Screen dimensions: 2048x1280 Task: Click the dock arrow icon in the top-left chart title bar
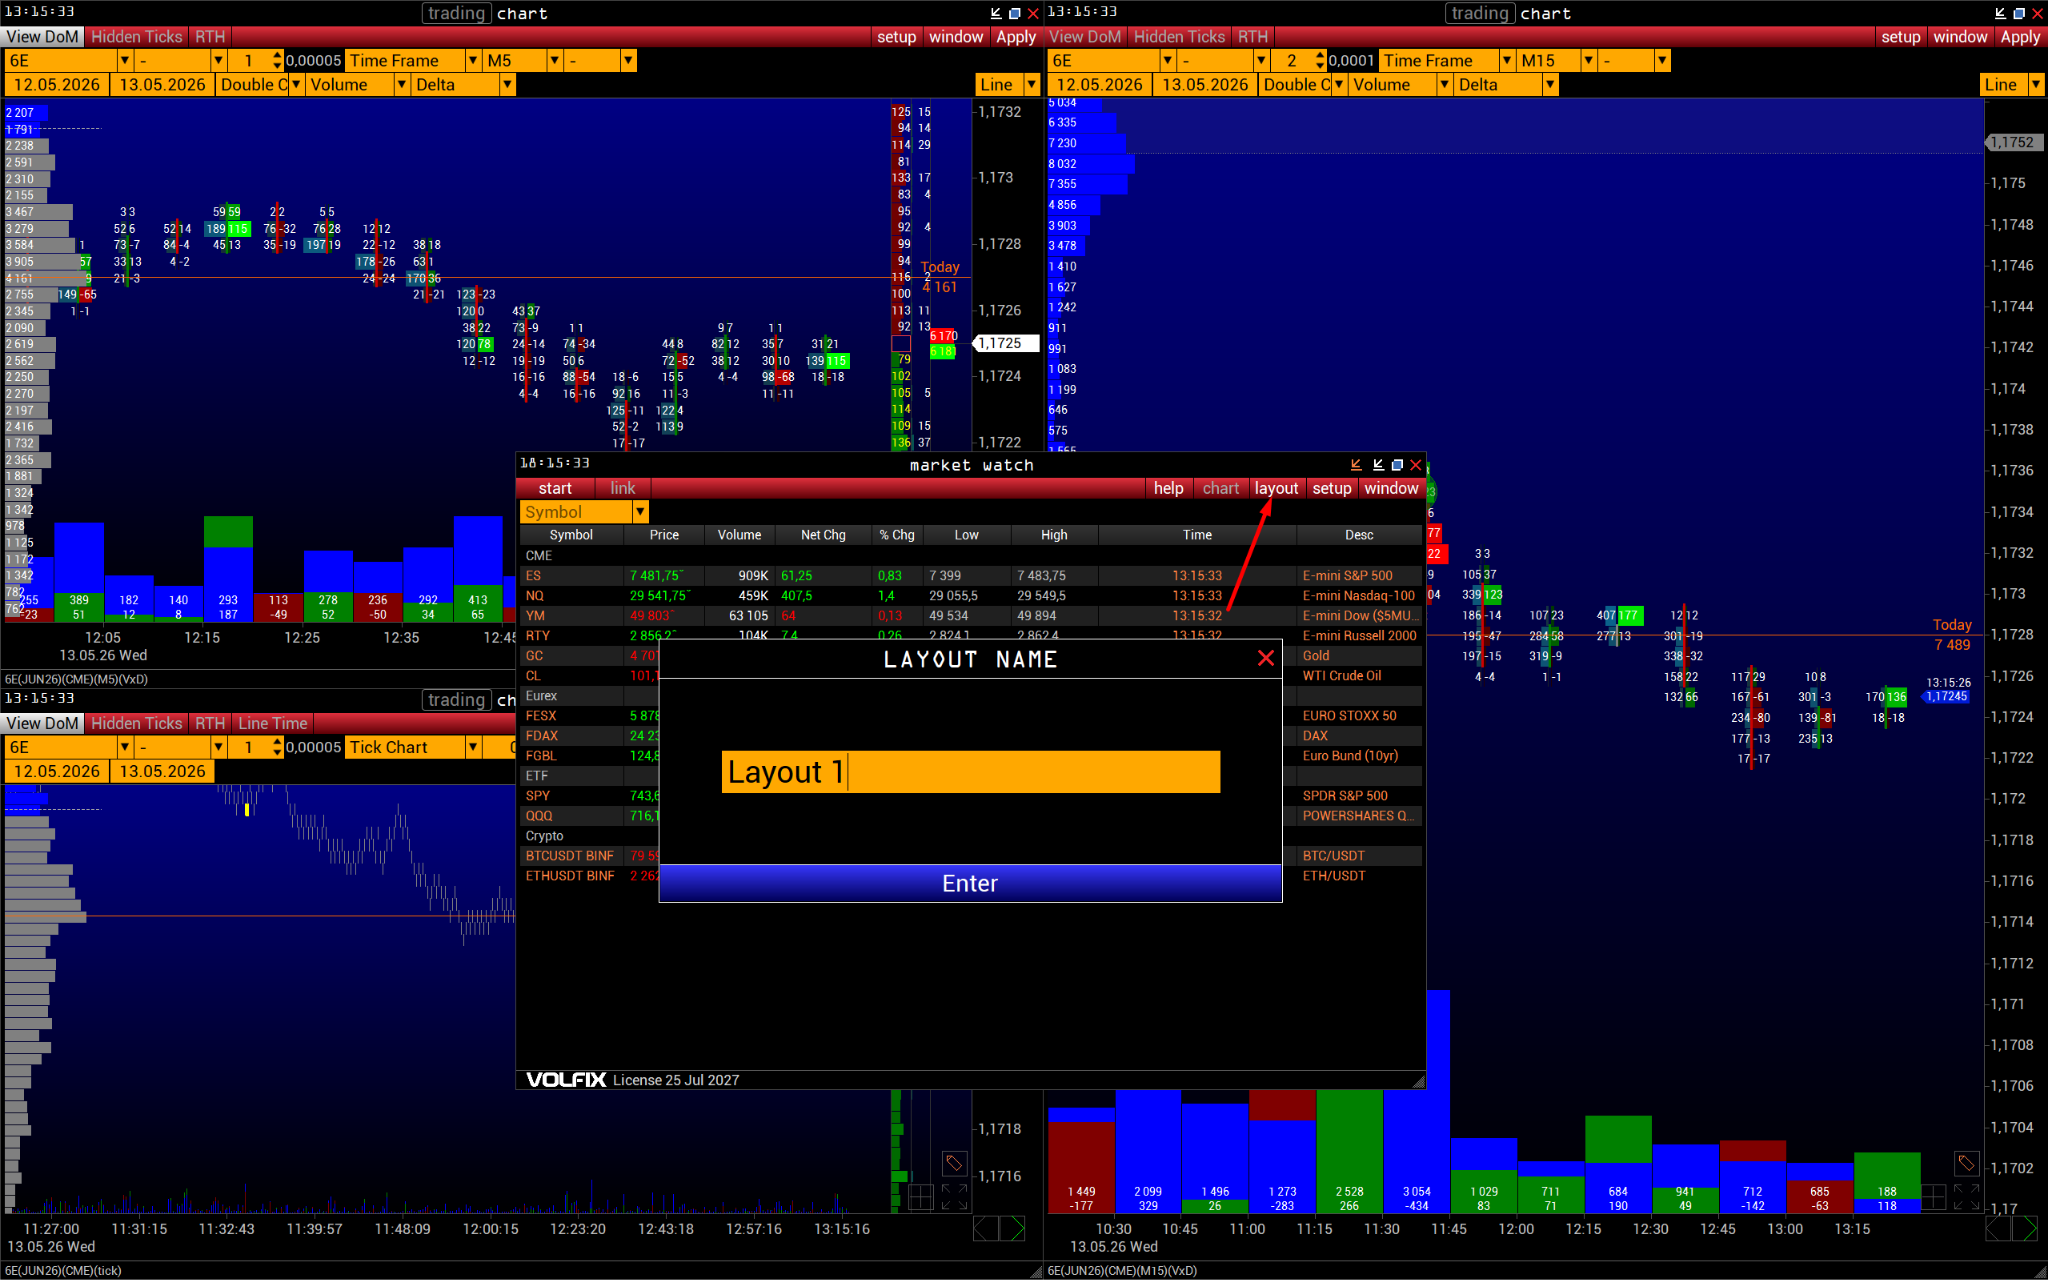pyautogui.click(x=996, y=13)
